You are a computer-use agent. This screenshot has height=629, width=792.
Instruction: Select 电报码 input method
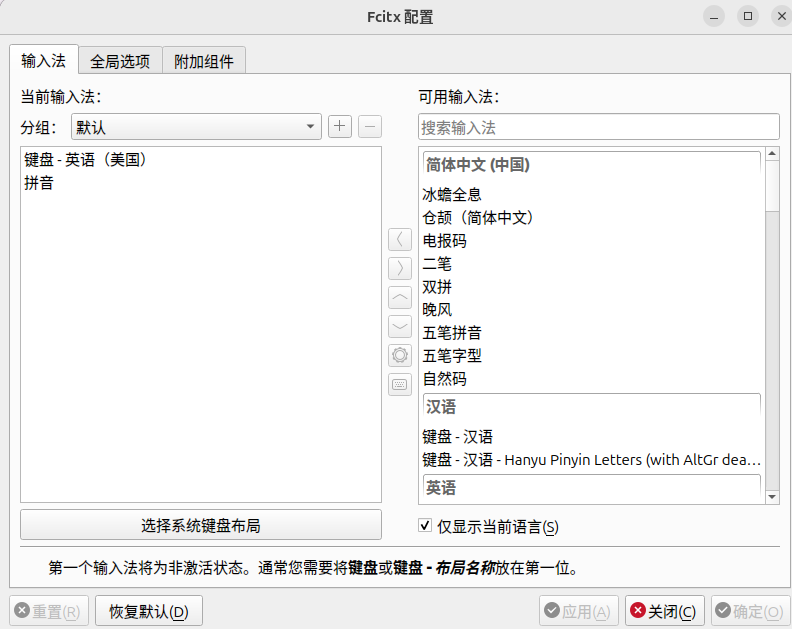click(591, 241)
